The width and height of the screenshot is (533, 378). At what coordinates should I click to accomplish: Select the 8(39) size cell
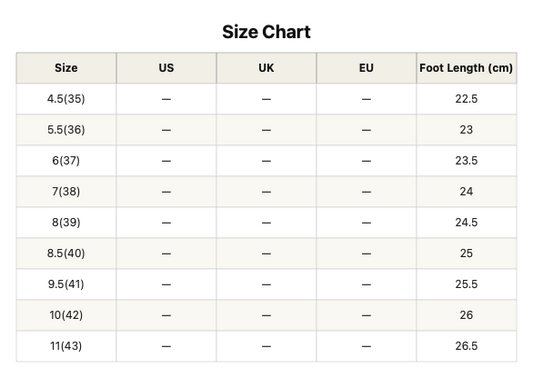[66, 223]
